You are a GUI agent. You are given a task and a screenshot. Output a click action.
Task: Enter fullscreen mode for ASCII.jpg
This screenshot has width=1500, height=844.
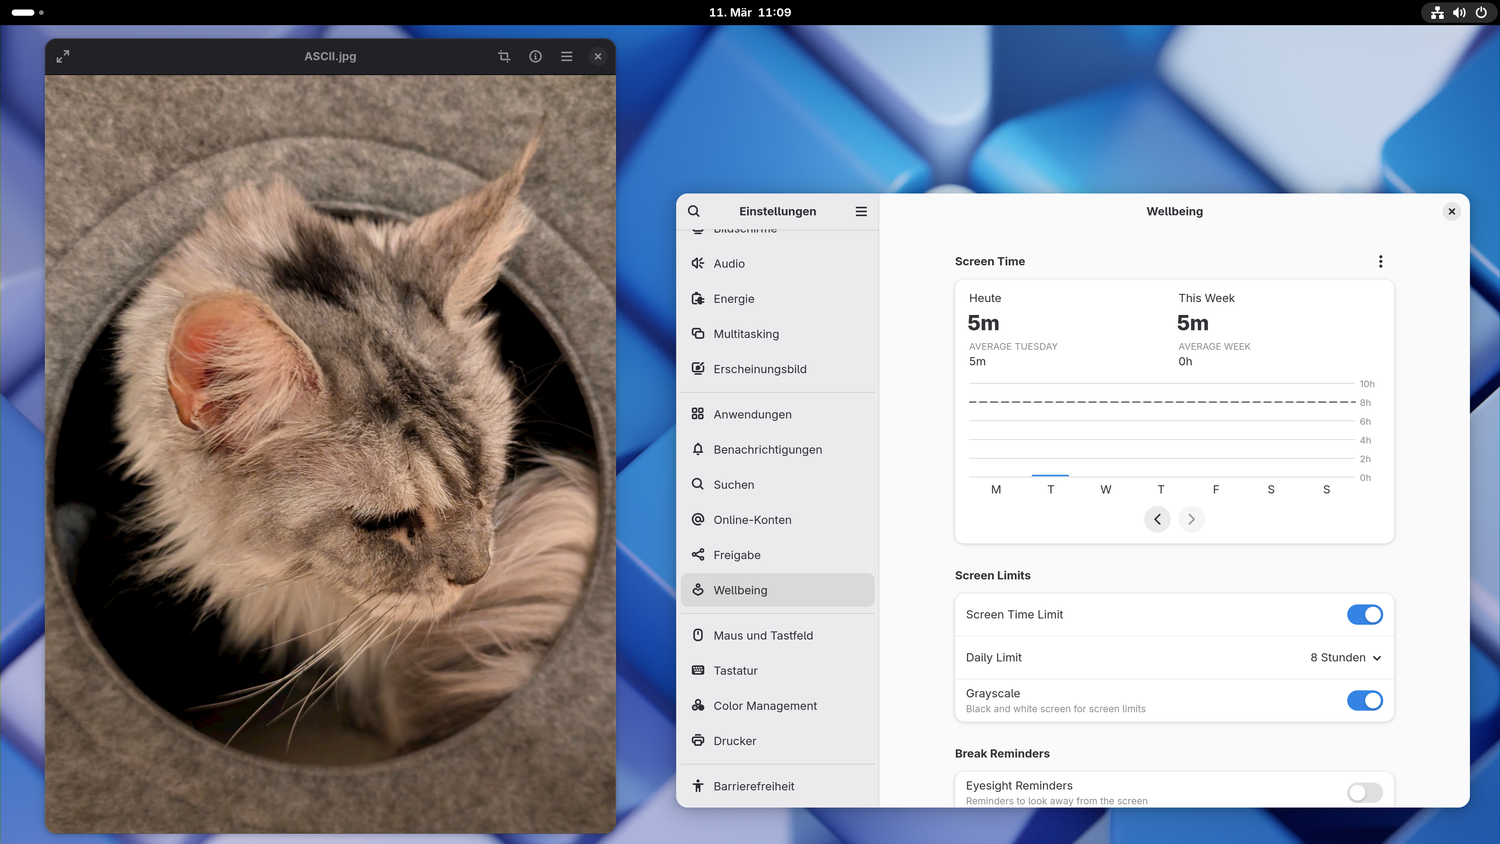[62, 56]
